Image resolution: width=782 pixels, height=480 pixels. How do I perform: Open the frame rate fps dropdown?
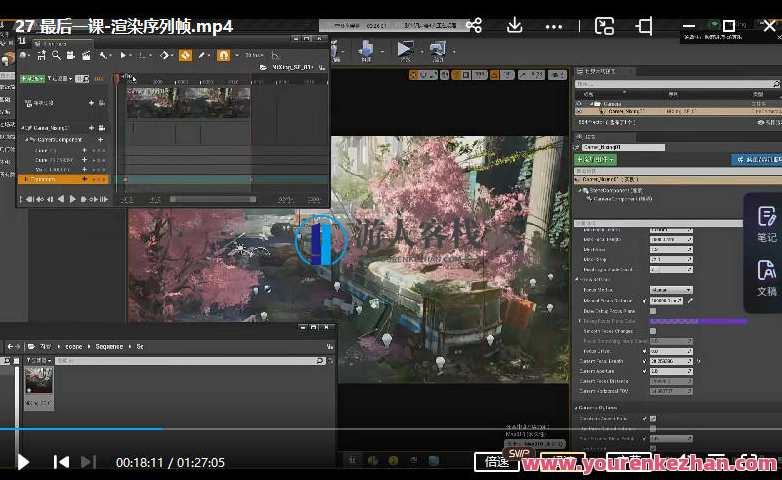click(254, 55)
